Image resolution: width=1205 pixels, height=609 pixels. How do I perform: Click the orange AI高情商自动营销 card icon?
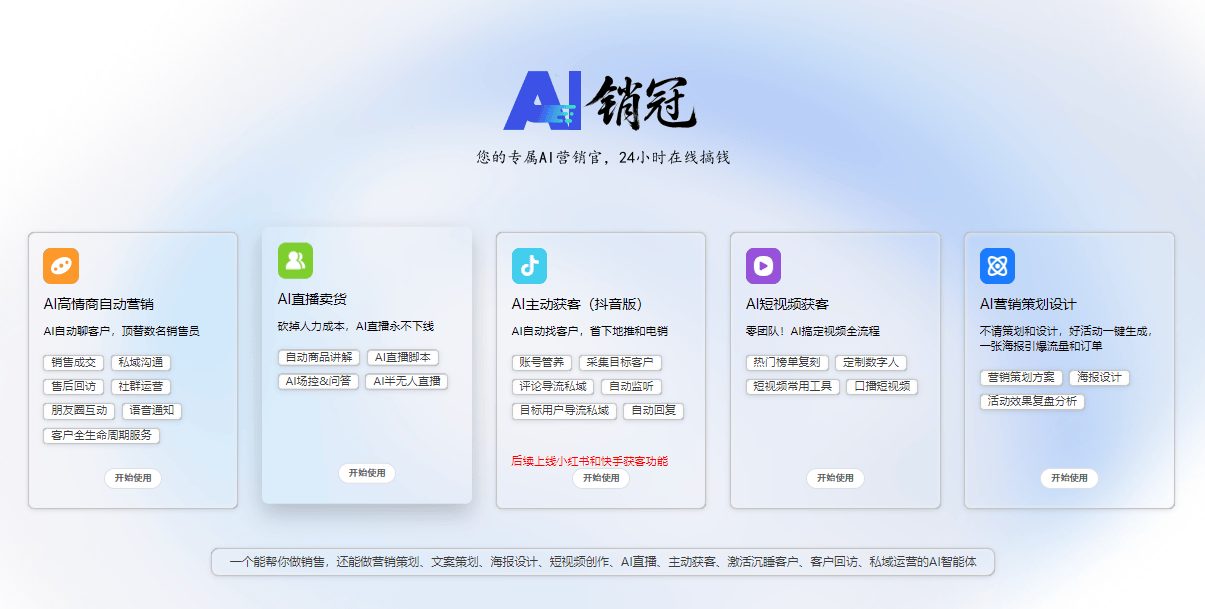[x=61, y=266]
